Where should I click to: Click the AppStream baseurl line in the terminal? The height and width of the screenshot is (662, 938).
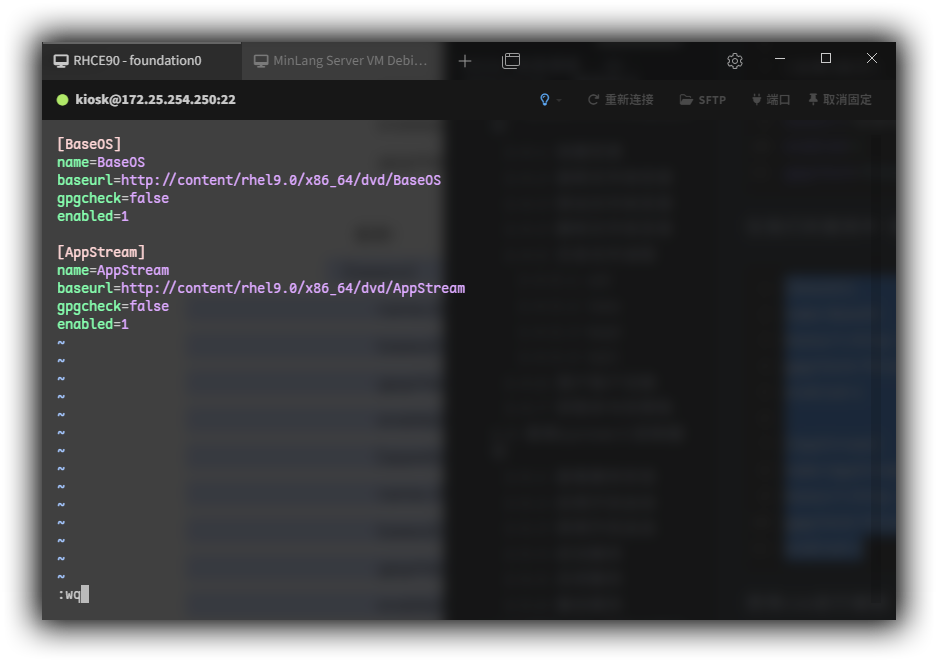point(260,288)
